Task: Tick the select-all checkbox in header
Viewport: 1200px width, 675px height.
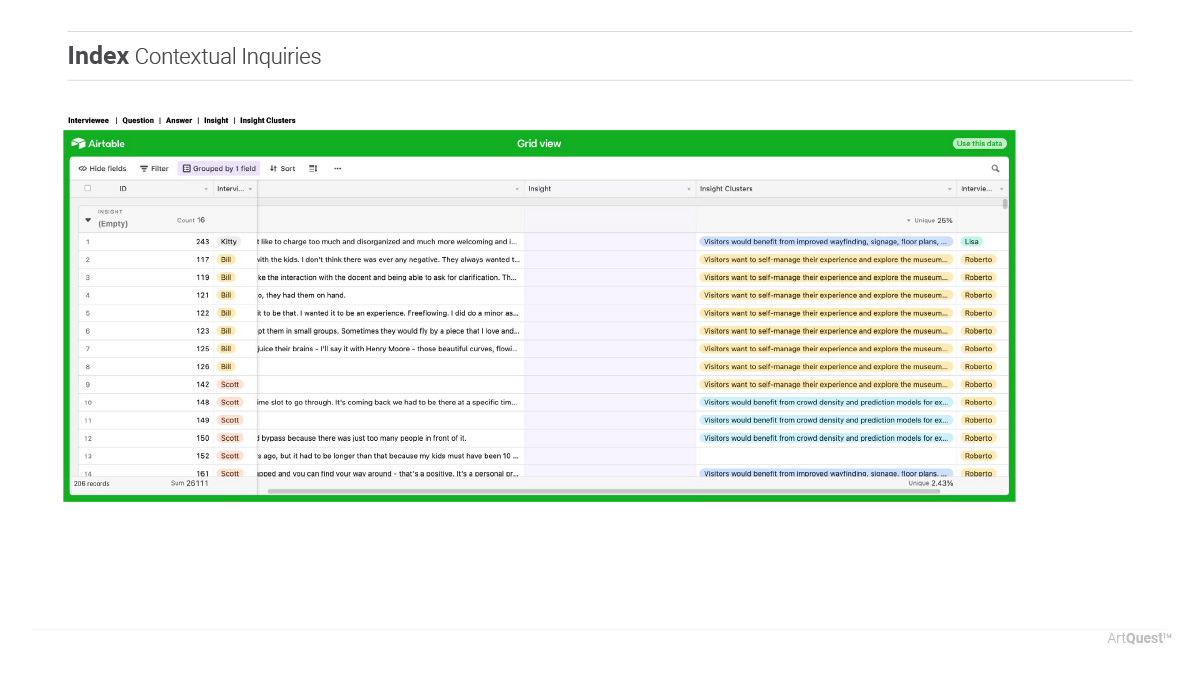Action: pyautogui.click(x=88, y=188)
